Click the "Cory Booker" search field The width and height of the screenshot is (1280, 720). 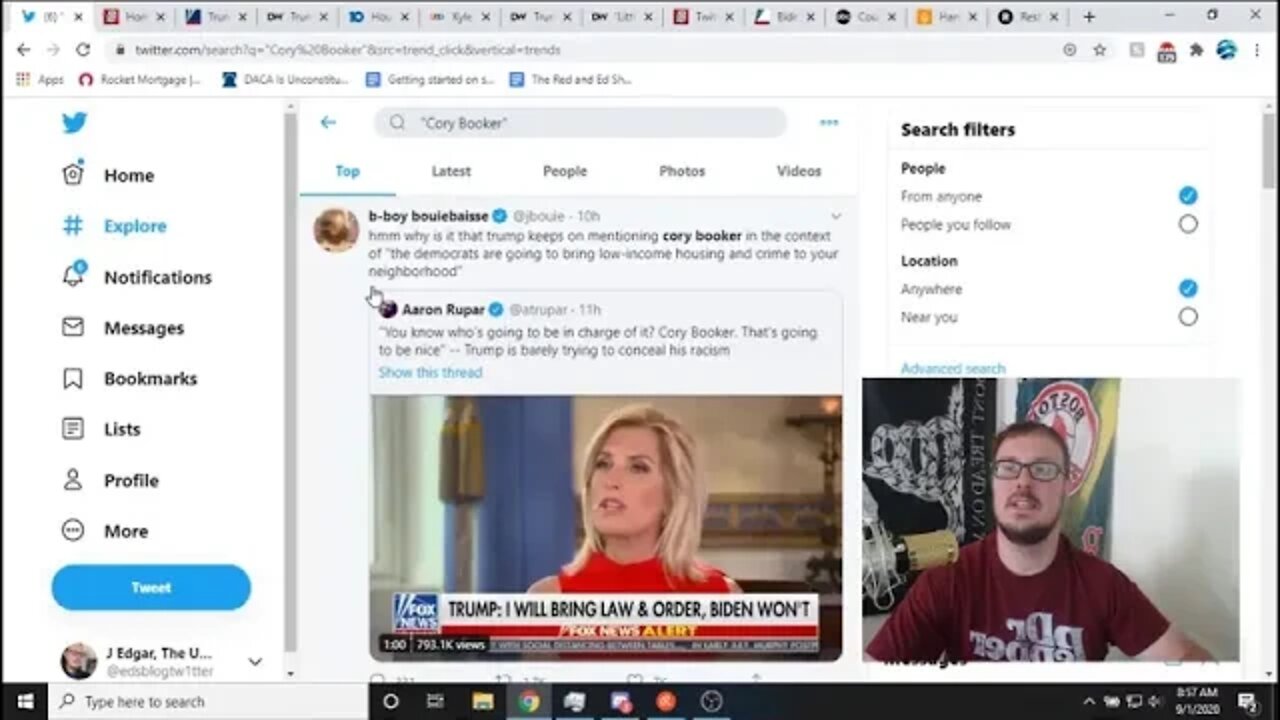coord(580,123)
